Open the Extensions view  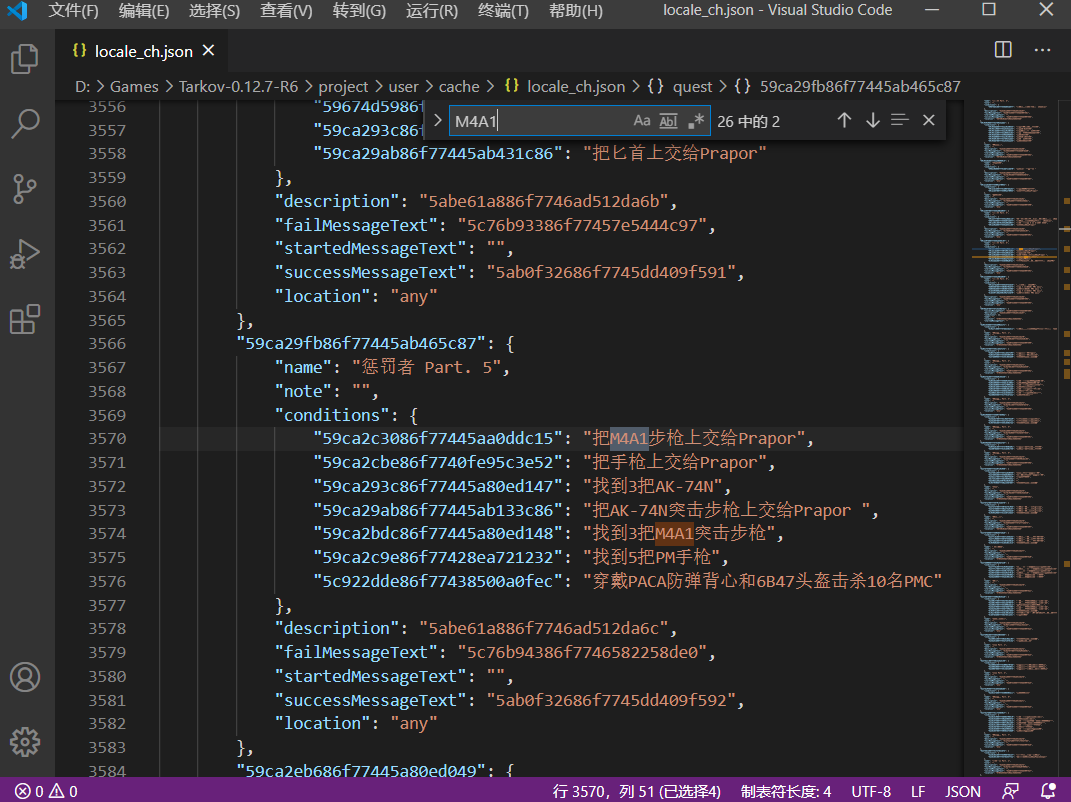pos(25,319)
